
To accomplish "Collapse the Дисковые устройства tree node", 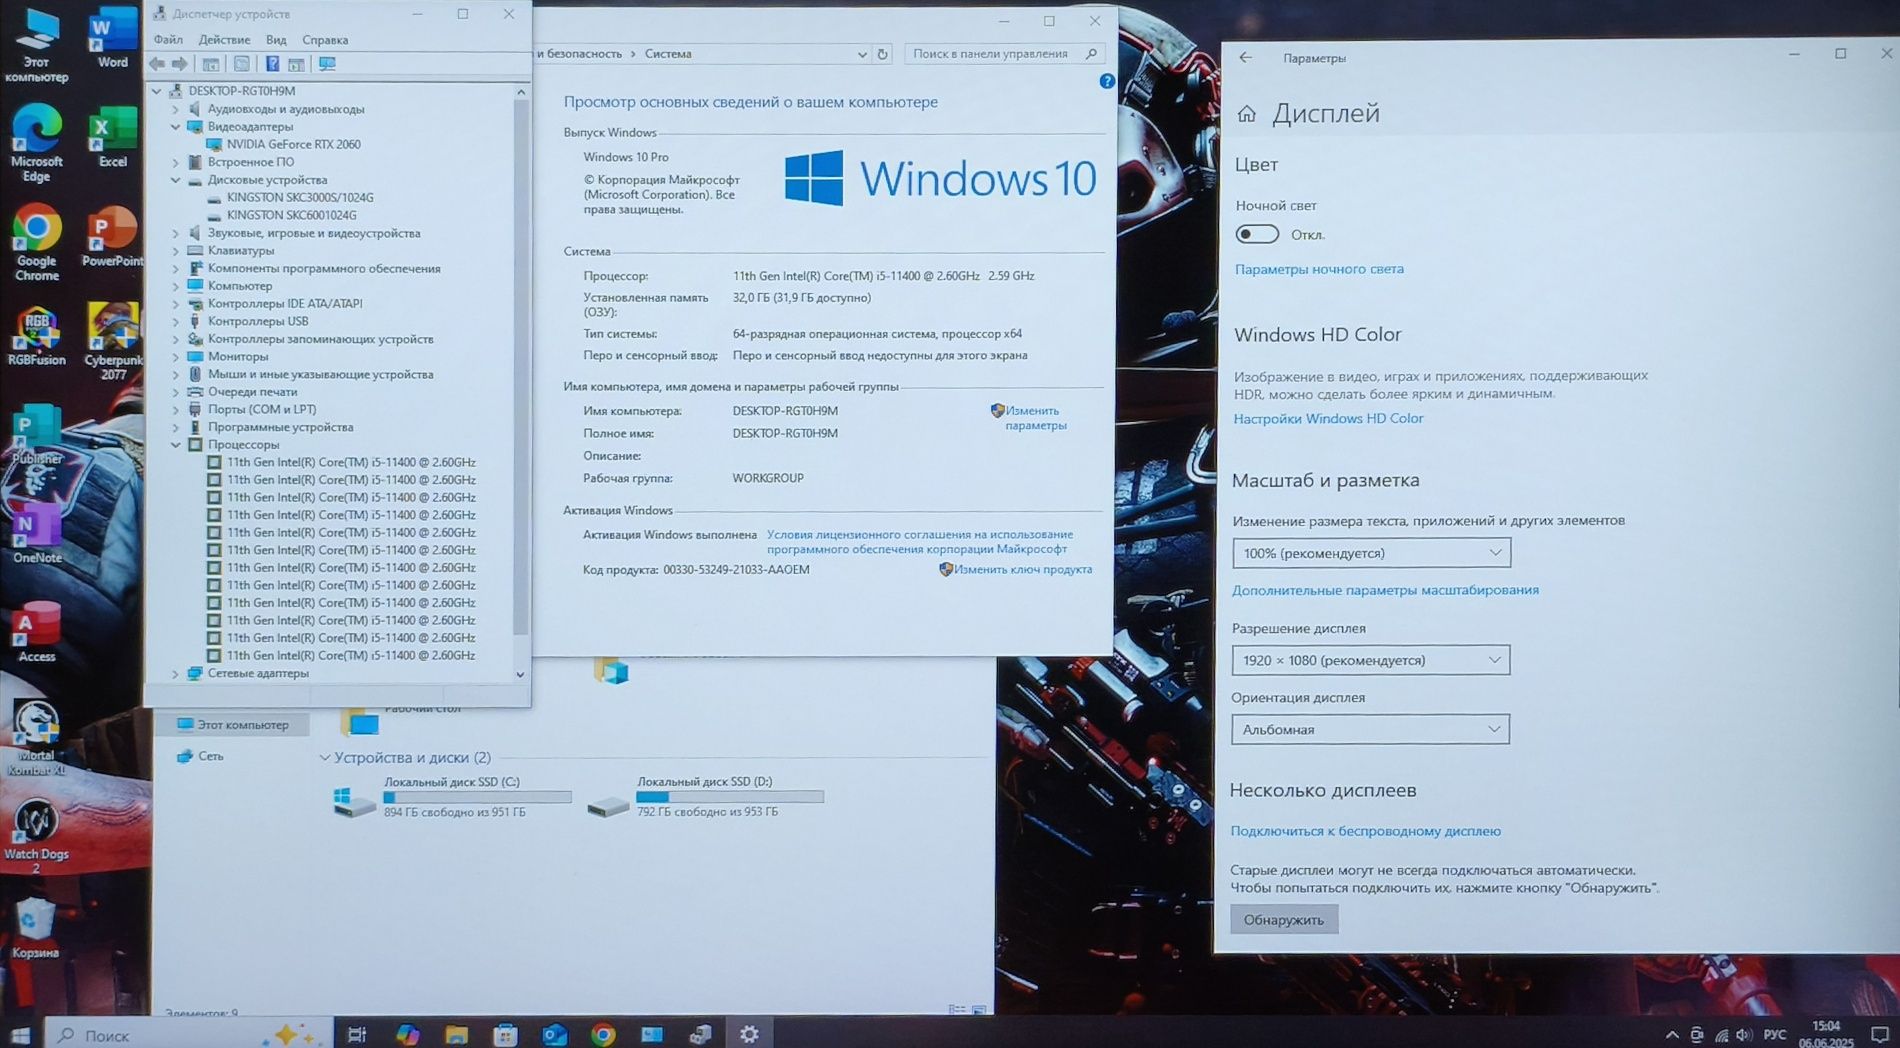I will point(176,180).
